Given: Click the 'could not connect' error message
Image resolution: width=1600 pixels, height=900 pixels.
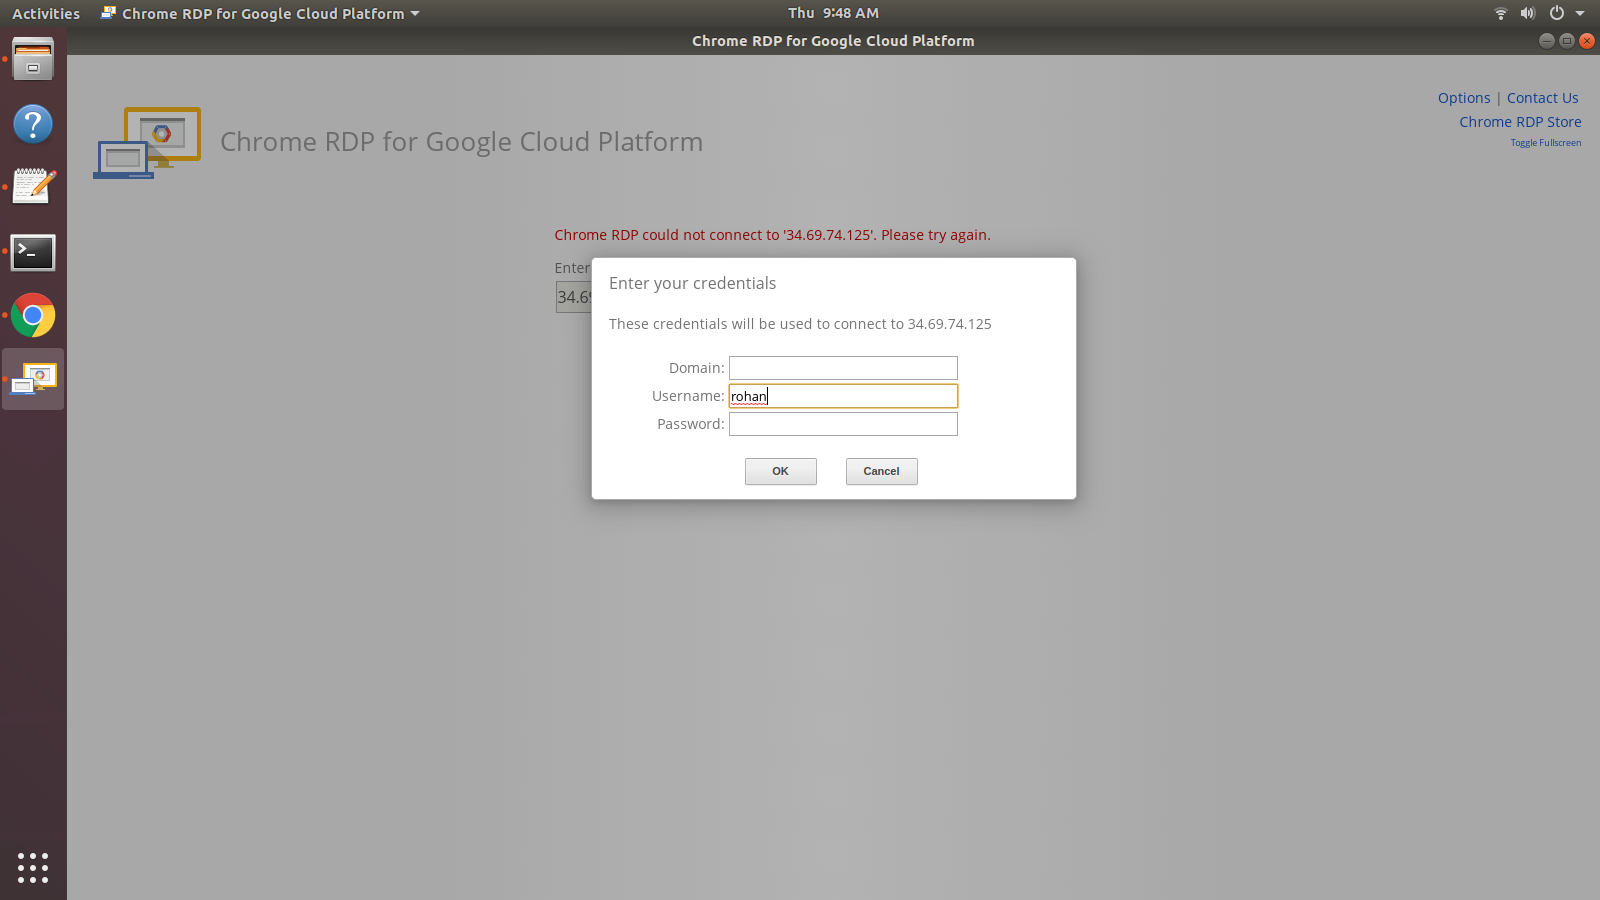Looking at the screenshot, I should (772, 235).
